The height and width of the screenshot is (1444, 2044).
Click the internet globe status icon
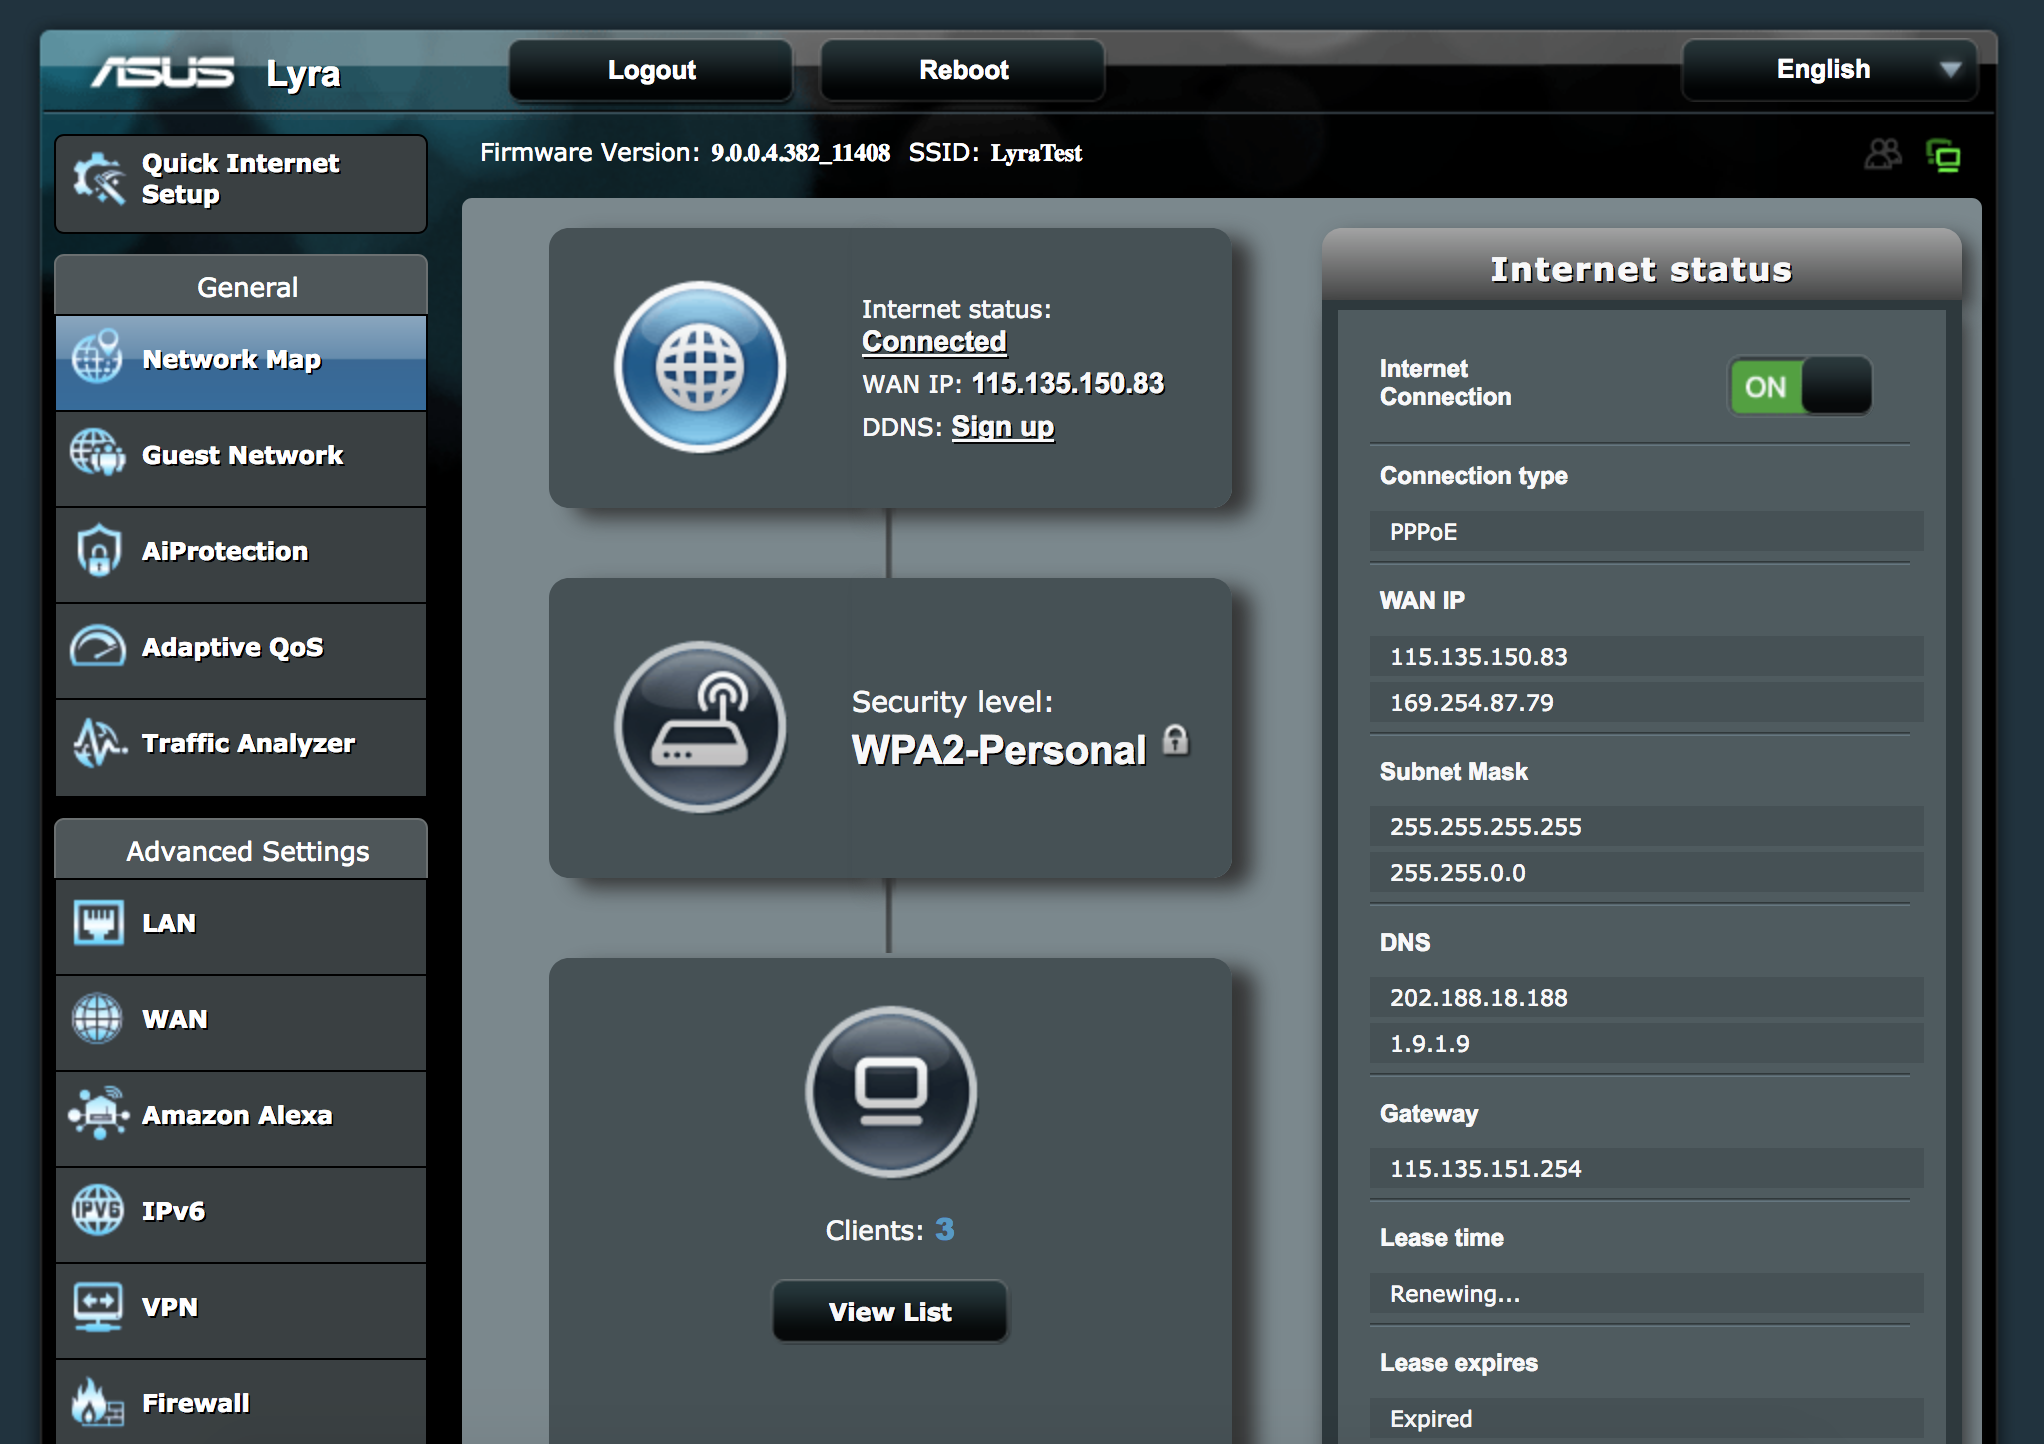click(699, 367)
